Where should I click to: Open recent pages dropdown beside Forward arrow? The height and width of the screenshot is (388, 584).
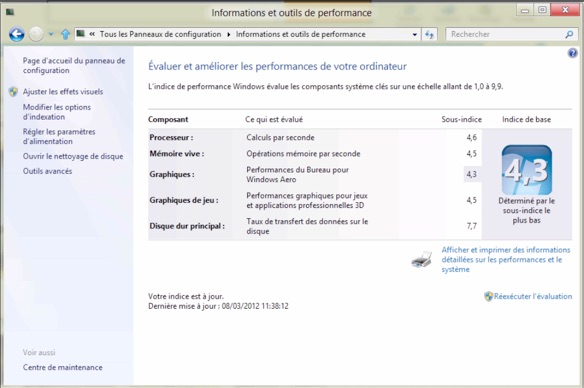click(x=51, y=35)
